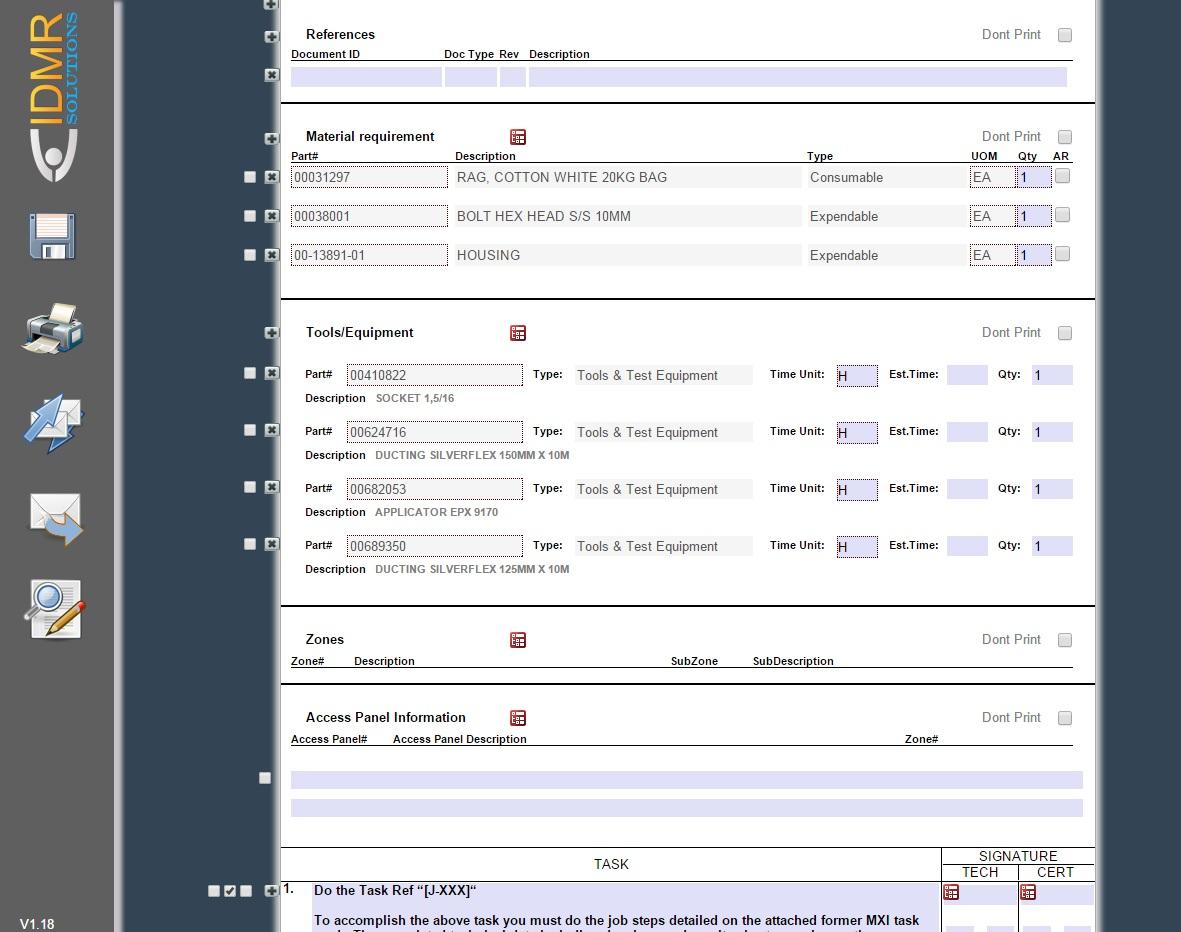The width and height of the screenshot is (1181, 932).
Task: Check AR box for BOLT HEX HEAD row
Action: tap(1062, 215)
